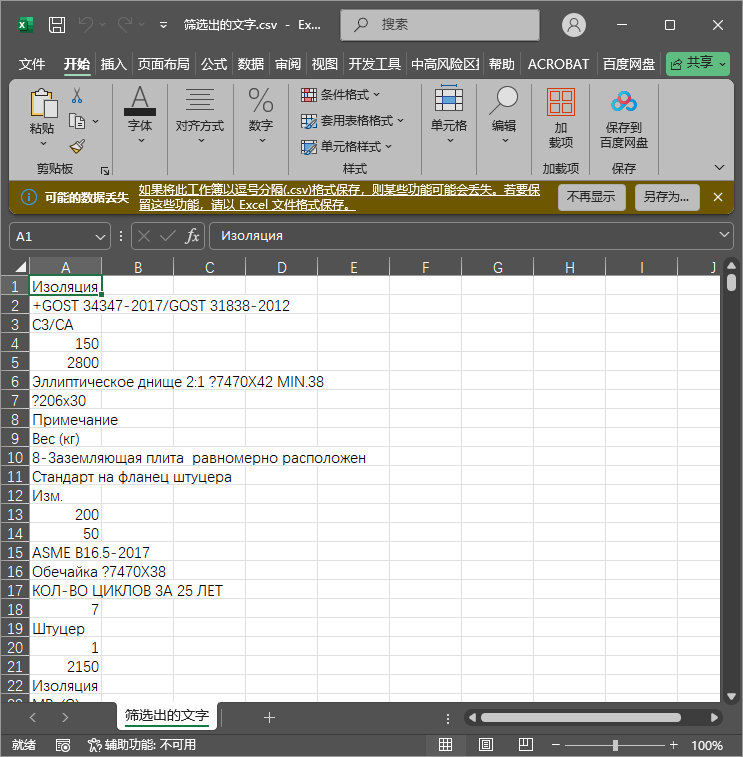This screenshot has width=743, height=757.
Task: Switch to Normal view icon in status bar
Action: click(445, 744)
